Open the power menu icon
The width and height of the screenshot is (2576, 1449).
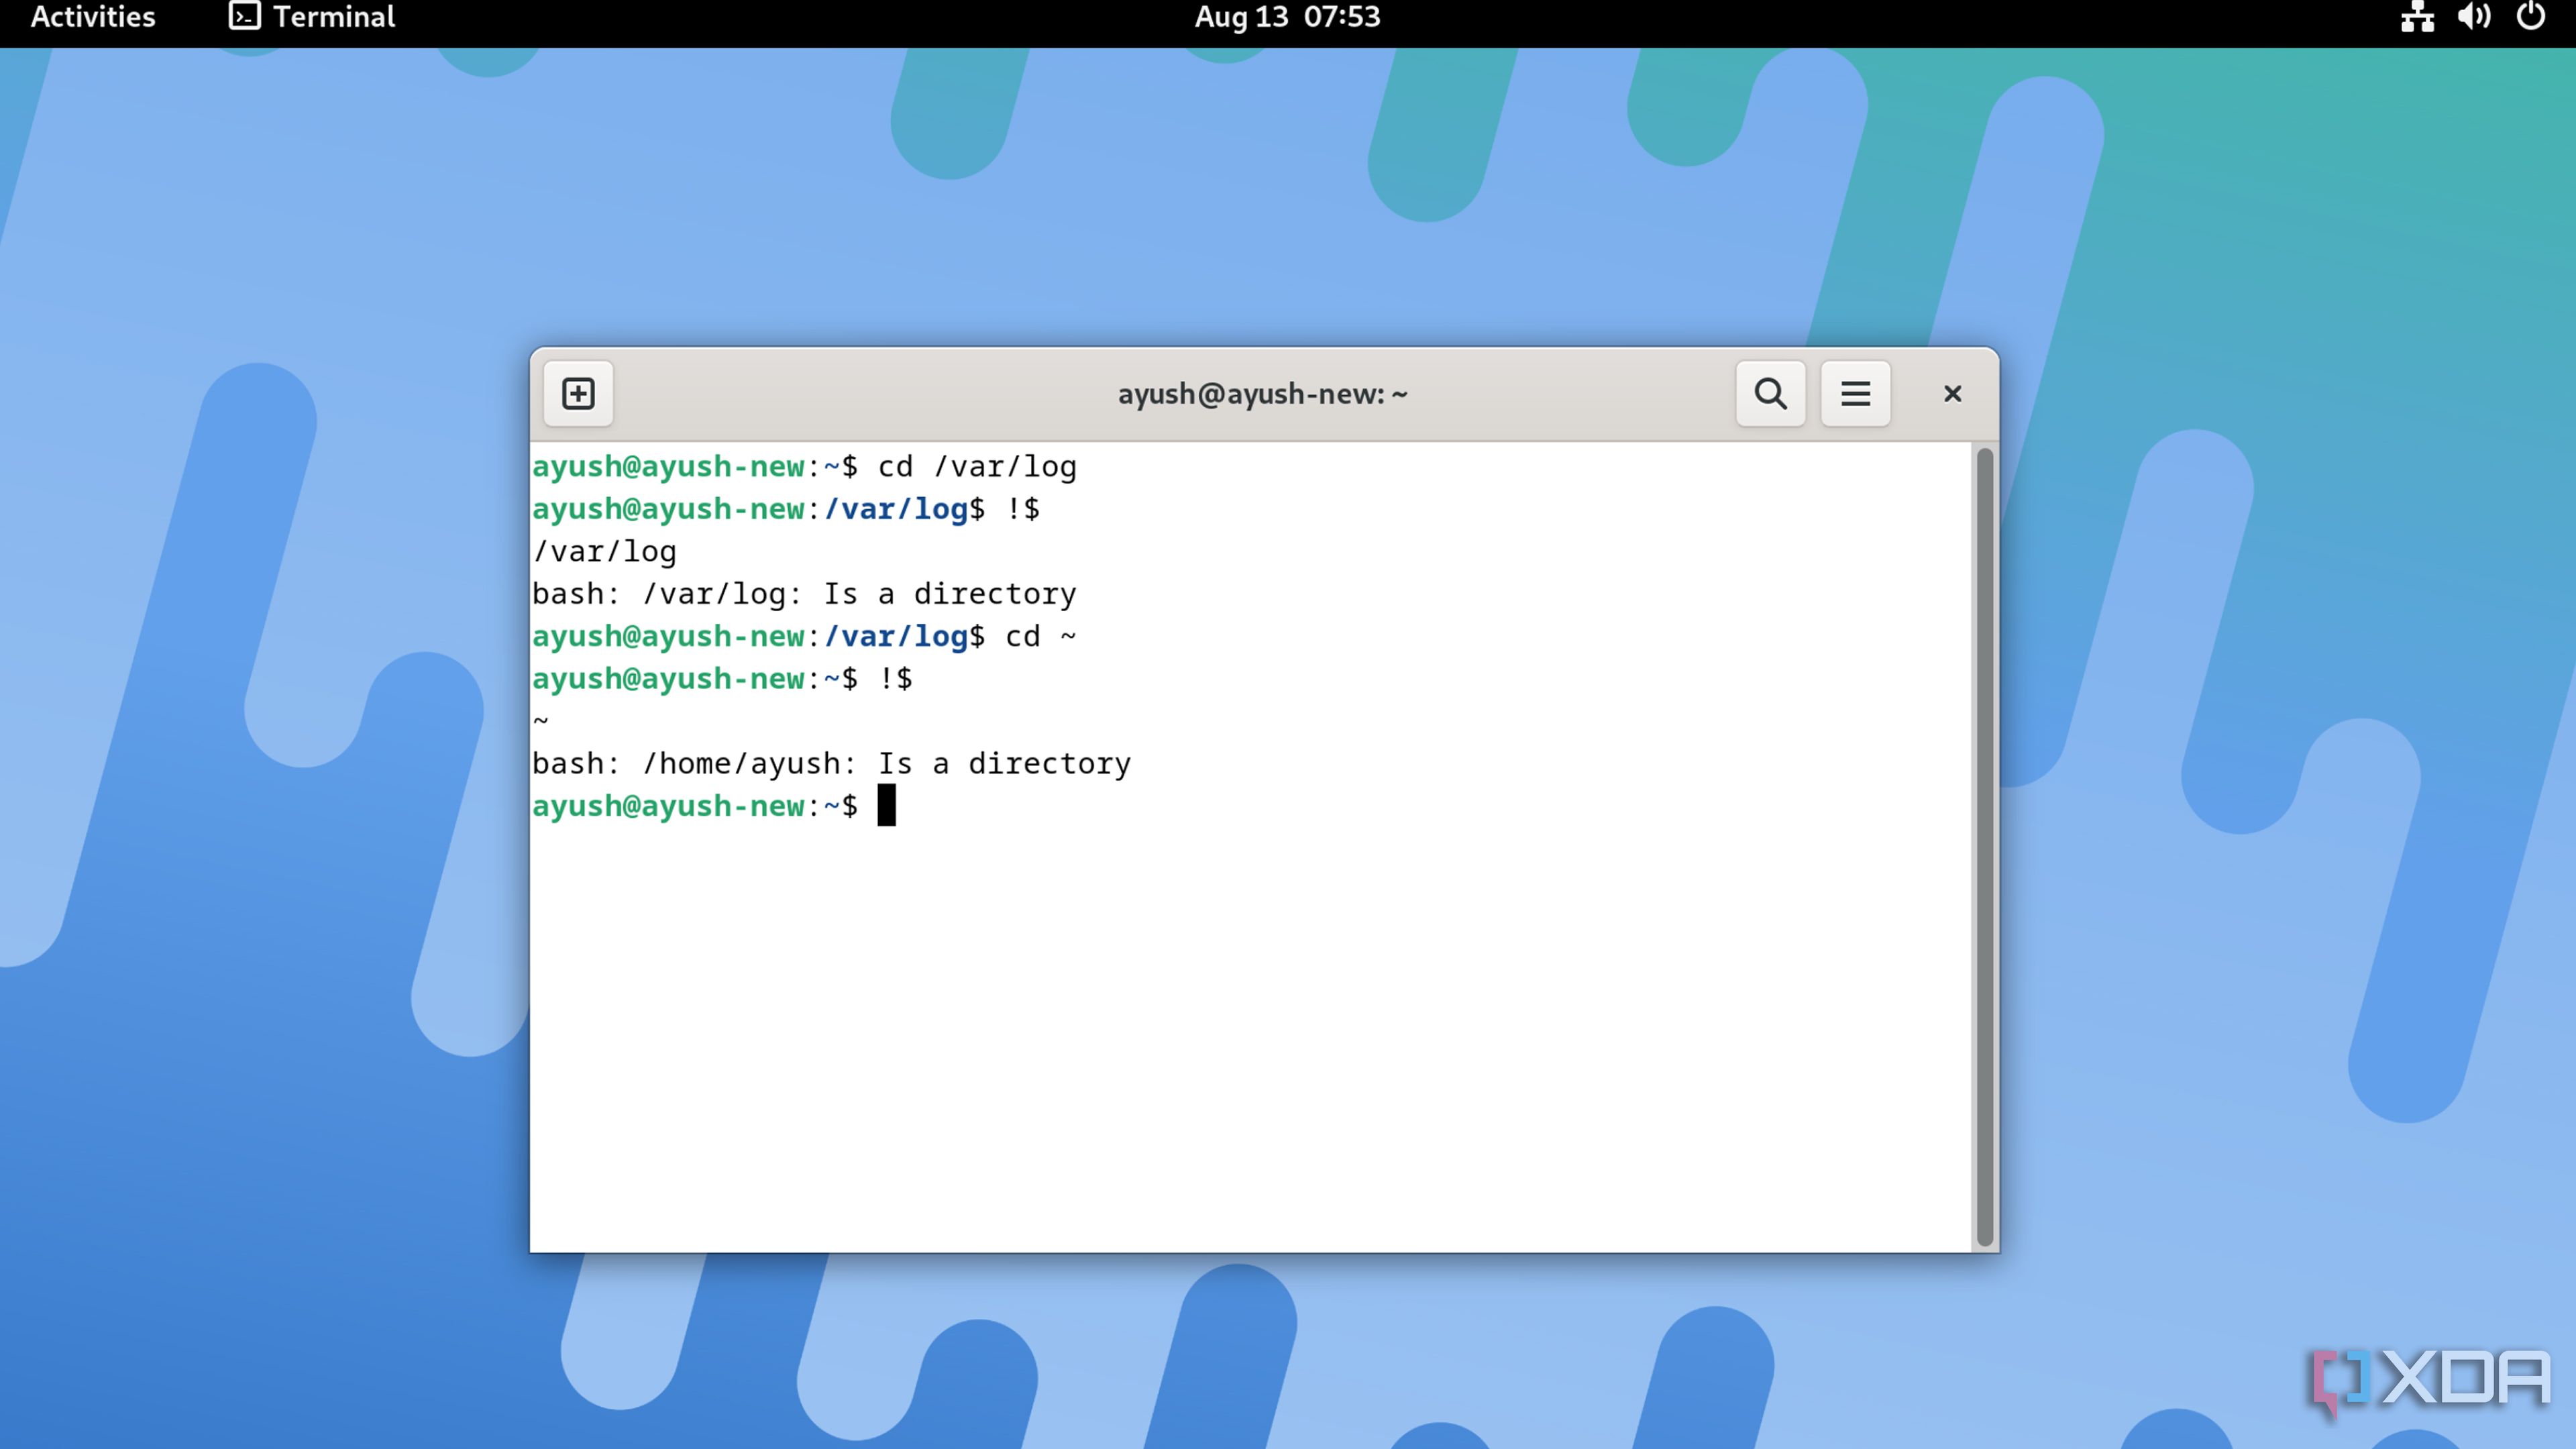(2531, 17)
